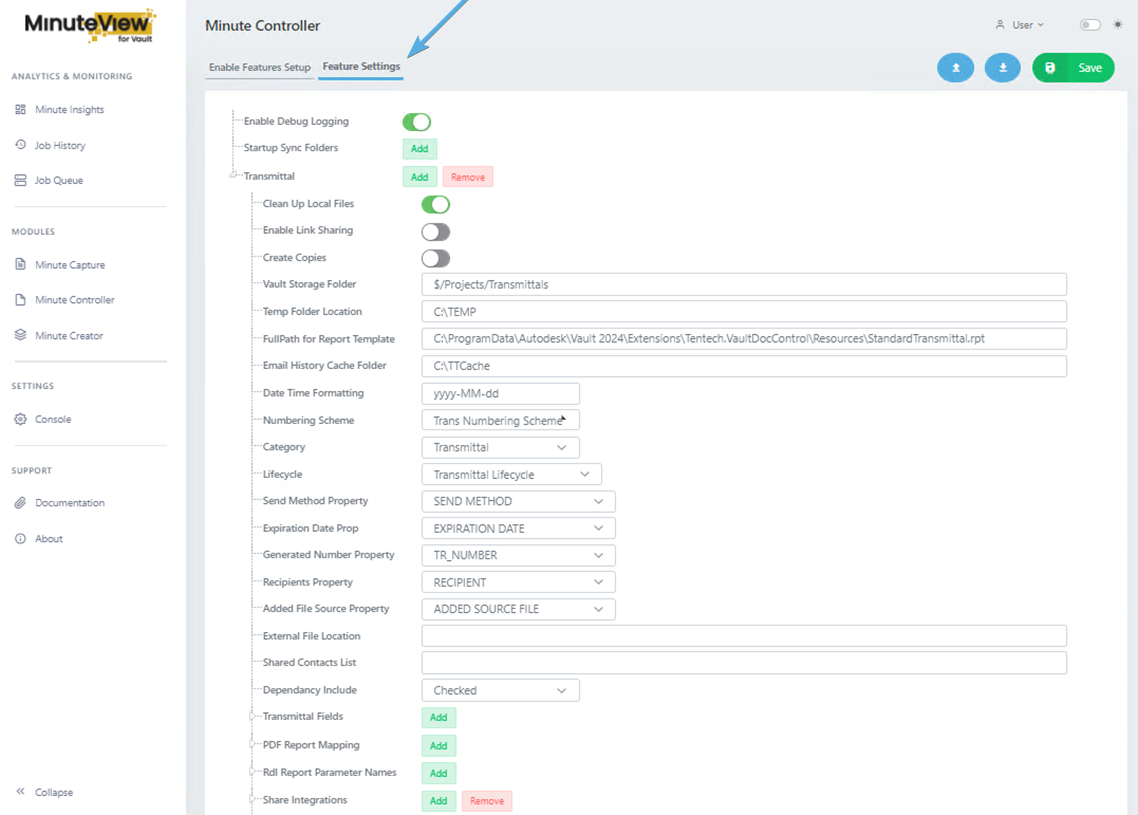Click the blue download arrow button
This screenshot has height=815, width=1138.
(1002, 68)
